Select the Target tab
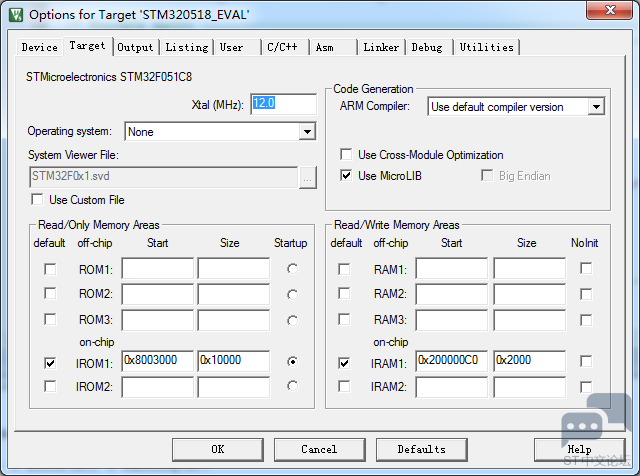The width and height of the screenshot is (640, 476). tap(87, 46)
